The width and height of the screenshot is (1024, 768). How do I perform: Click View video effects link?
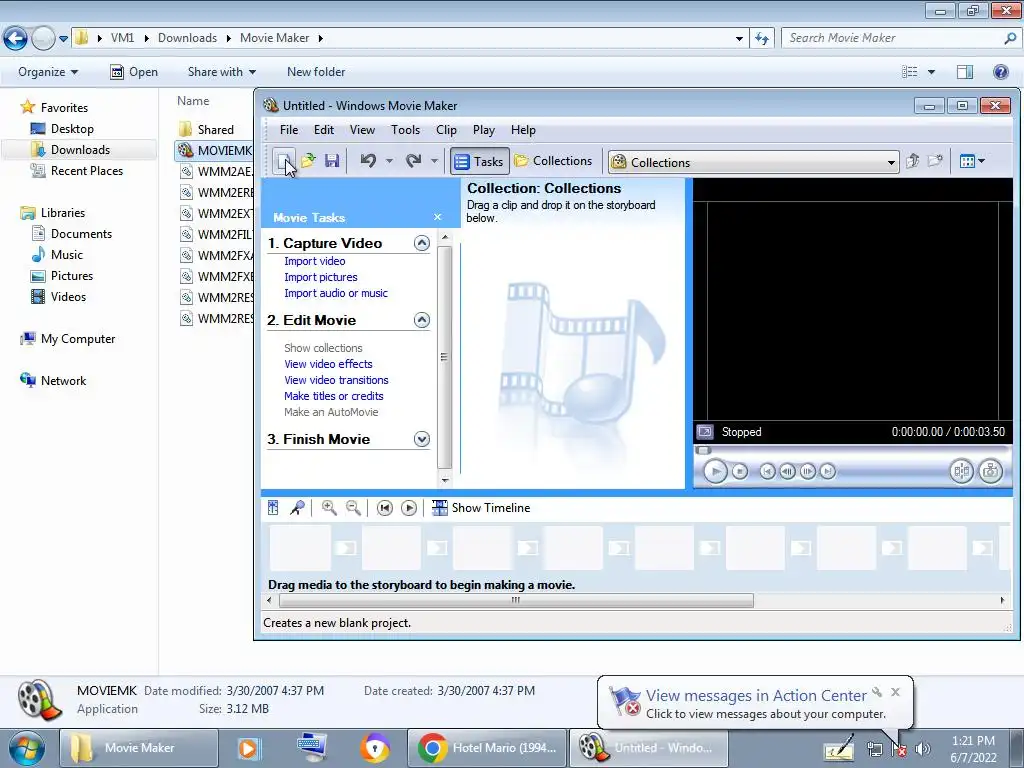click(328, 364)
